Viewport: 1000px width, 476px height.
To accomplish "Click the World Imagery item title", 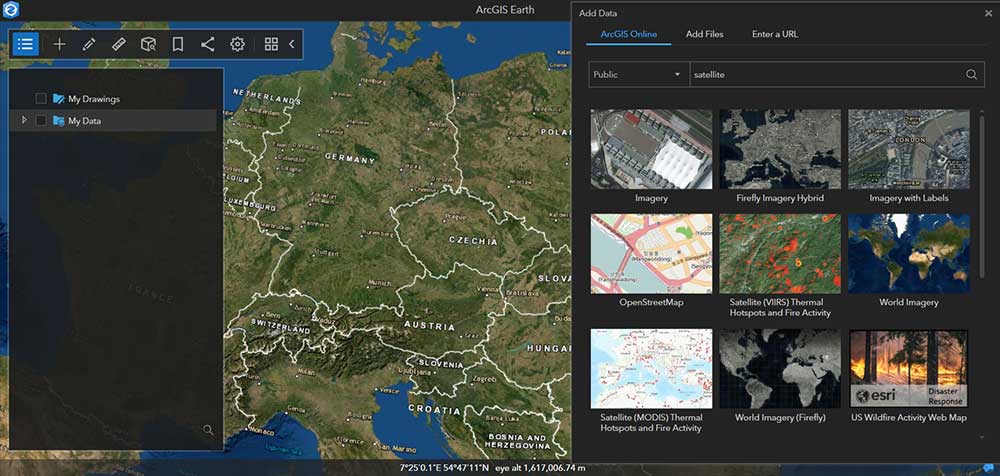I will click(x=909, y=302).
